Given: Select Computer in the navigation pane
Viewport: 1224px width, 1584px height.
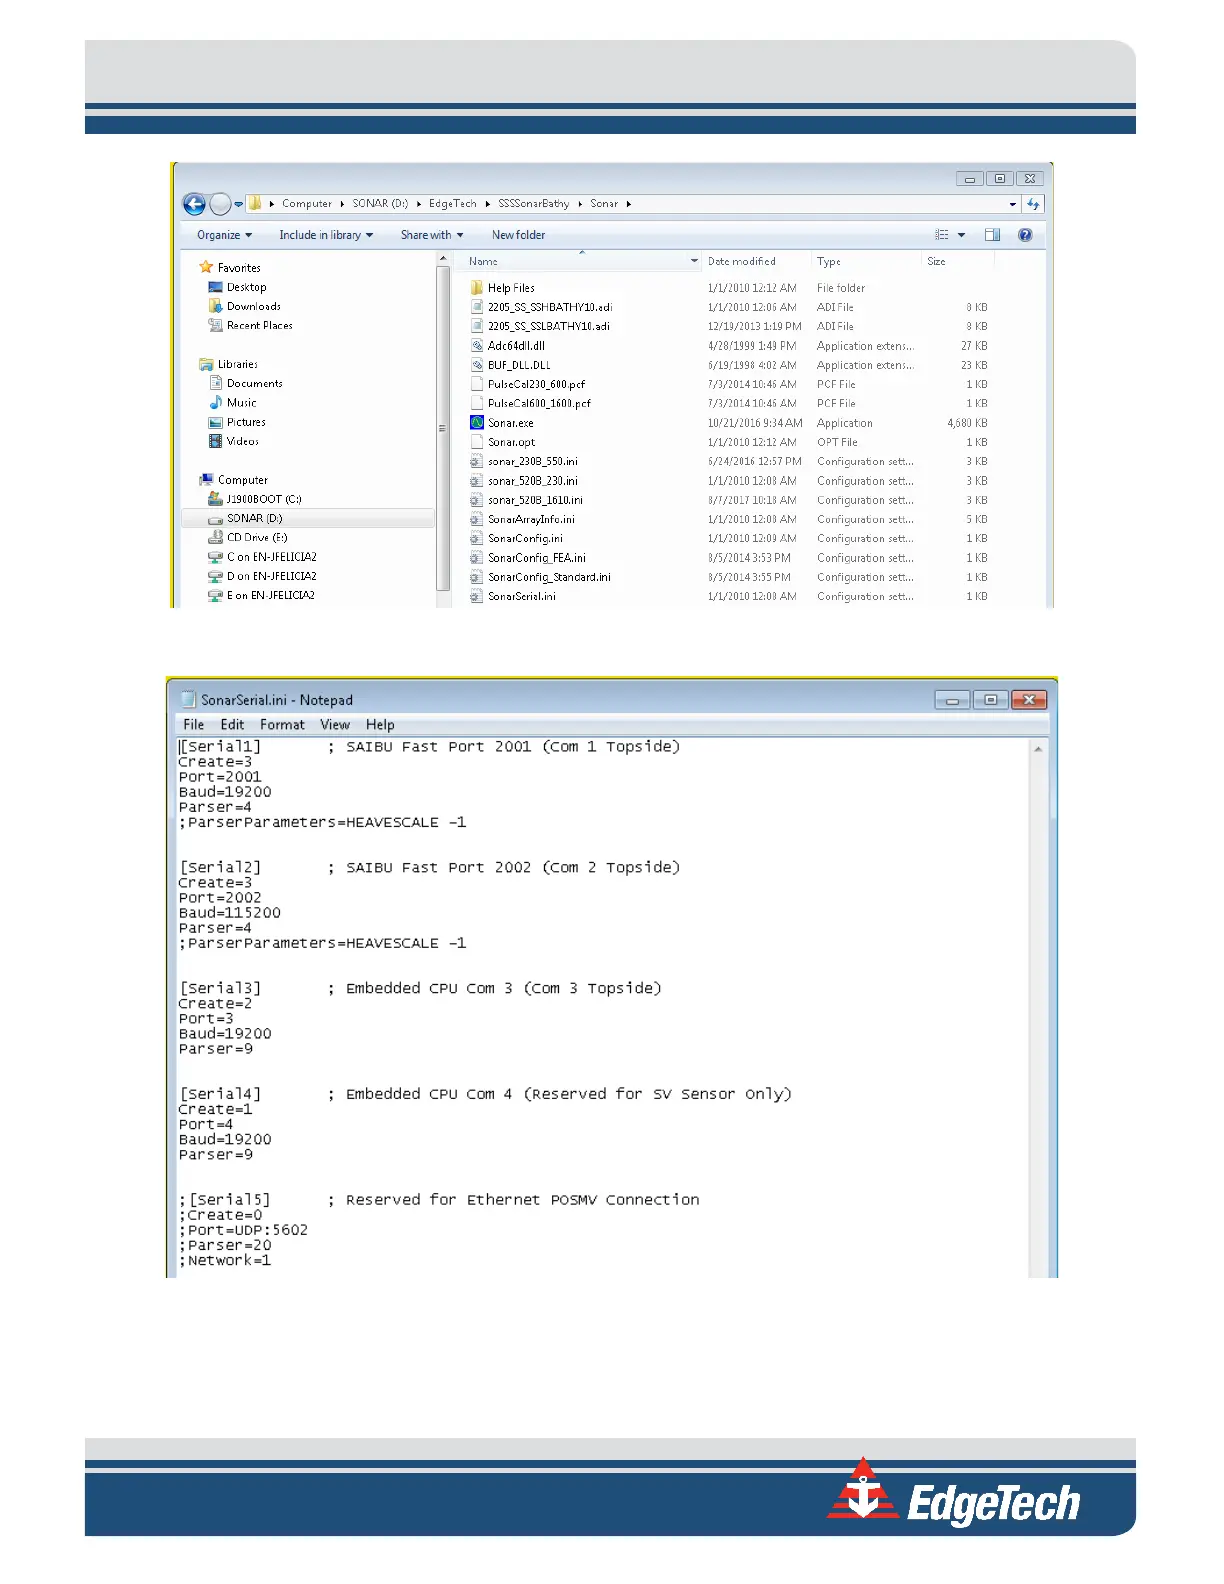Looking at the screenshot, I should (242, 480).
